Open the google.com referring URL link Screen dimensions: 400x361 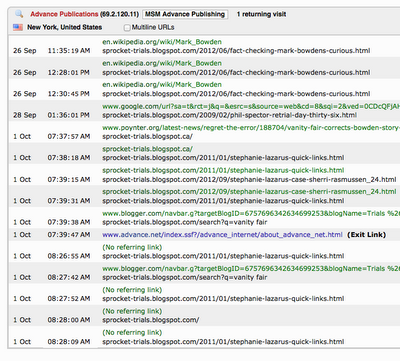tap(251, 106)
